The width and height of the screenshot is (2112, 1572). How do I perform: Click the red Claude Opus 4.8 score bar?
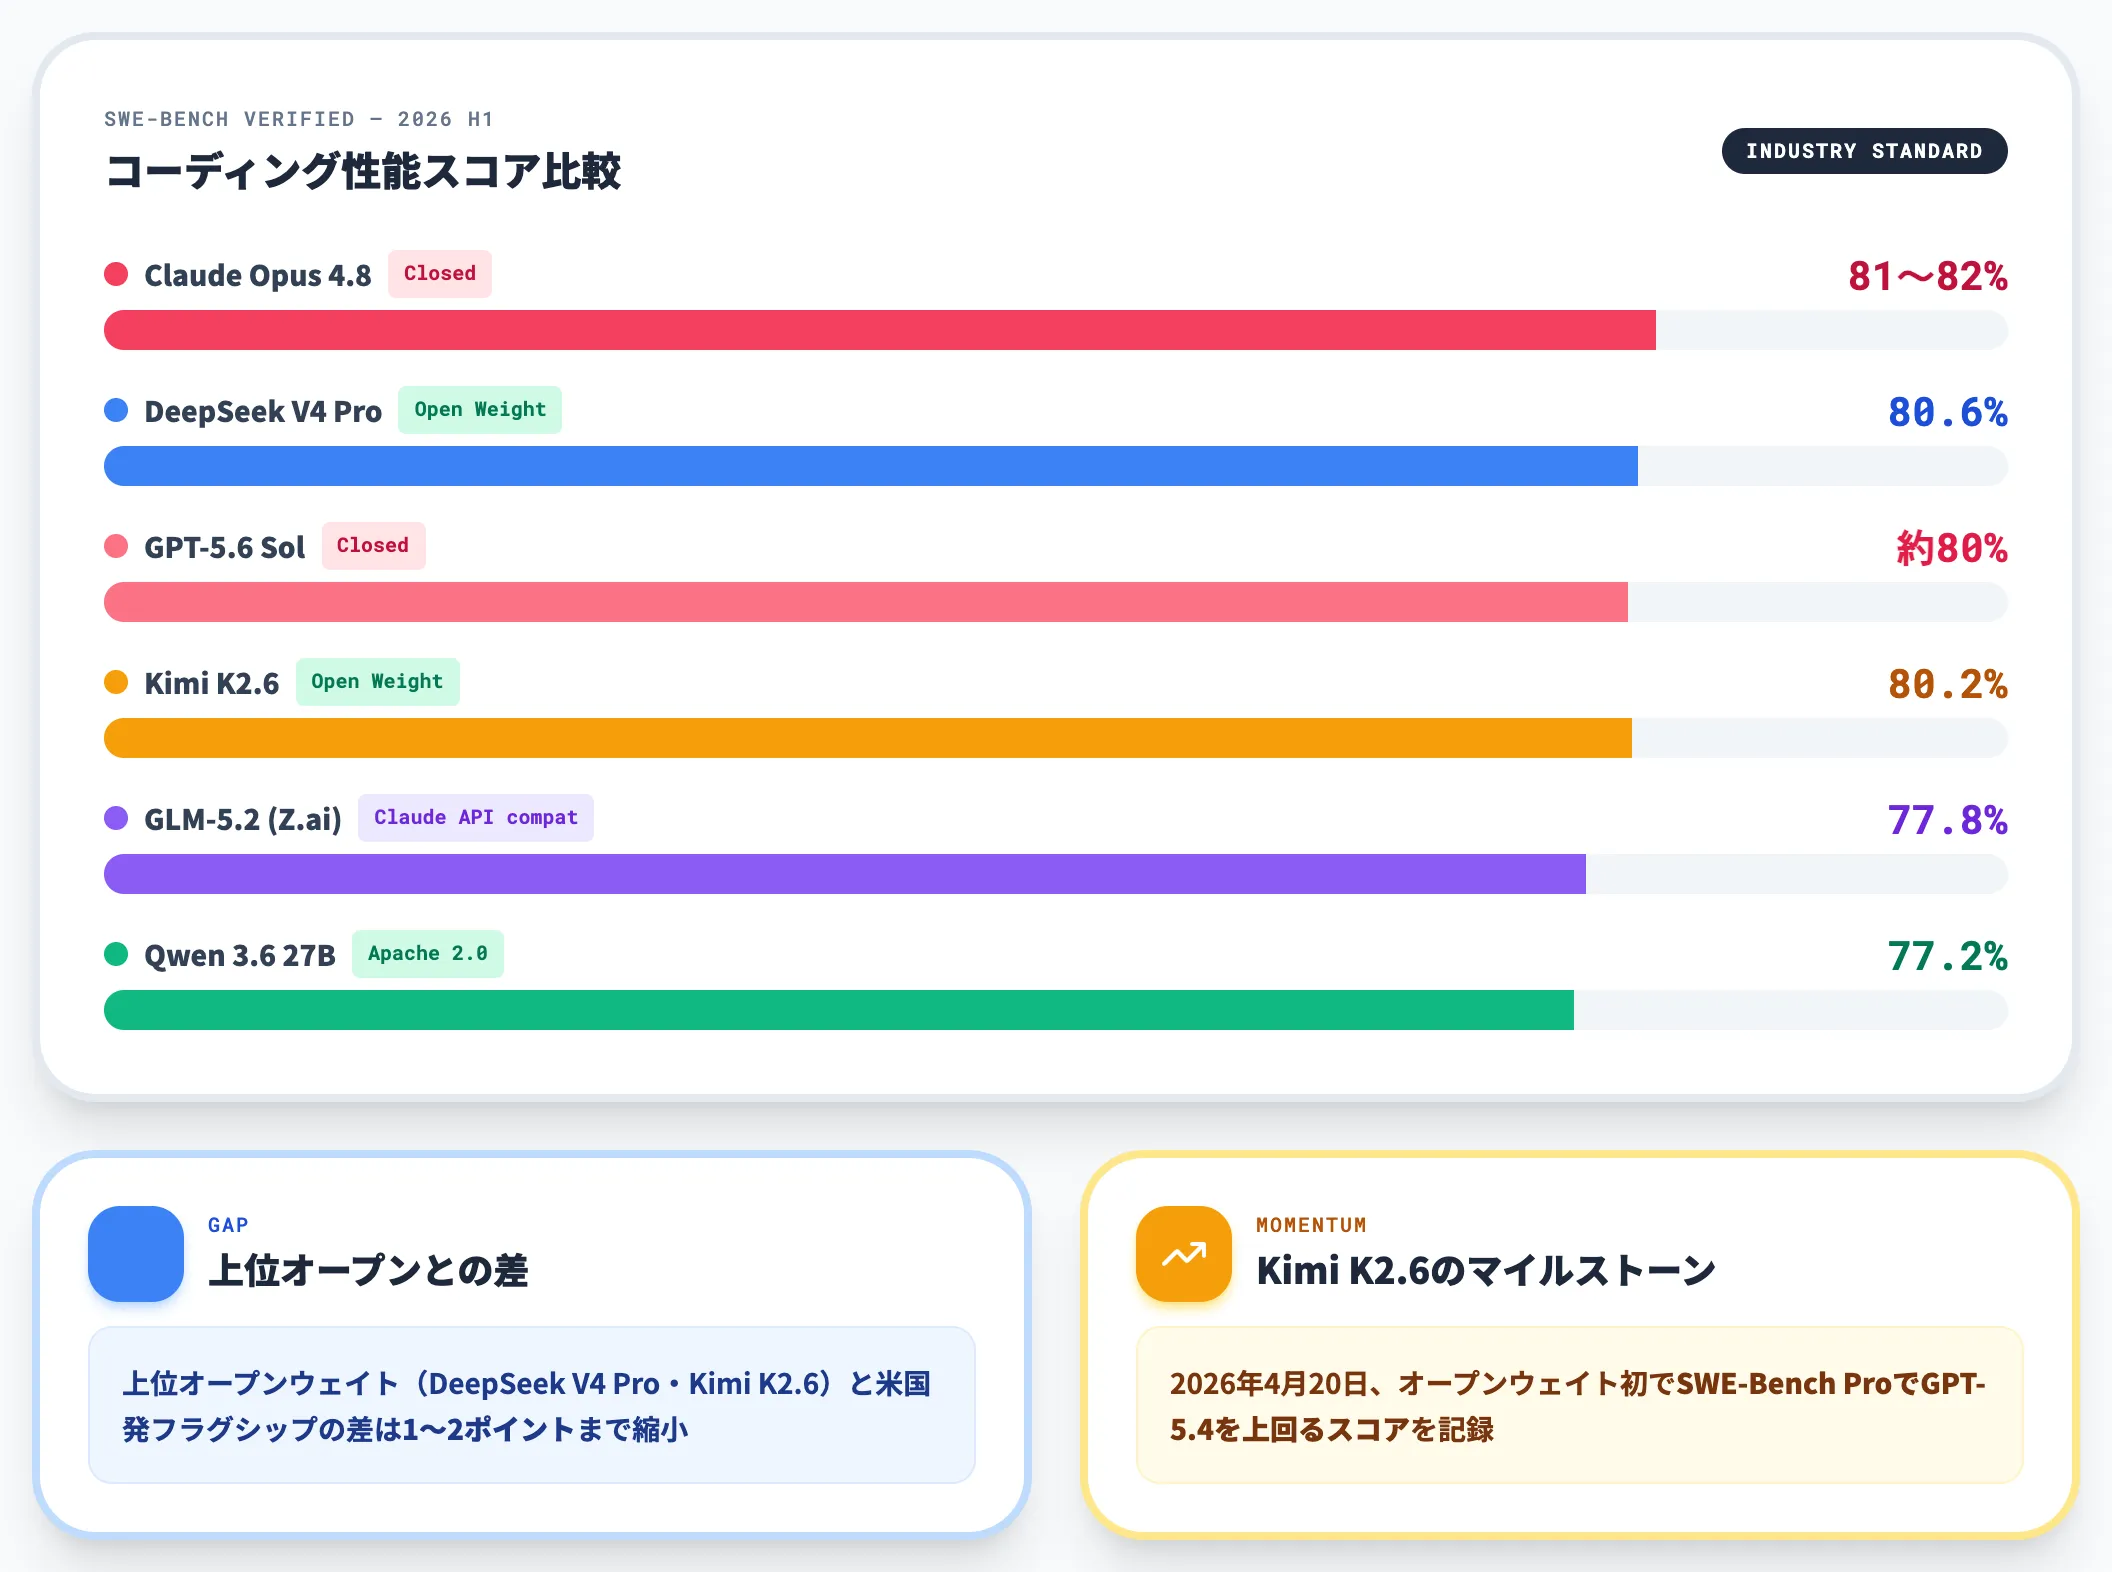point(880,330)
